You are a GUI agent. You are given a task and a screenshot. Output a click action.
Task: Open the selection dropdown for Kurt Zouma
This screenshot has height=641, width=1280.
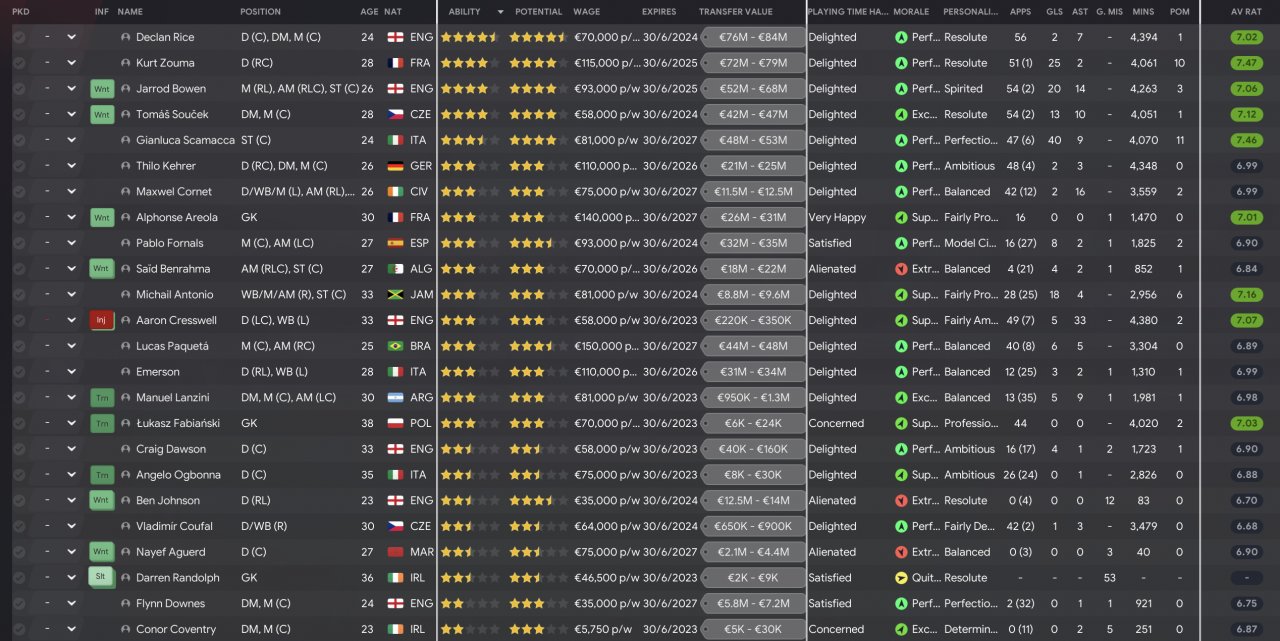coord(71,63)
